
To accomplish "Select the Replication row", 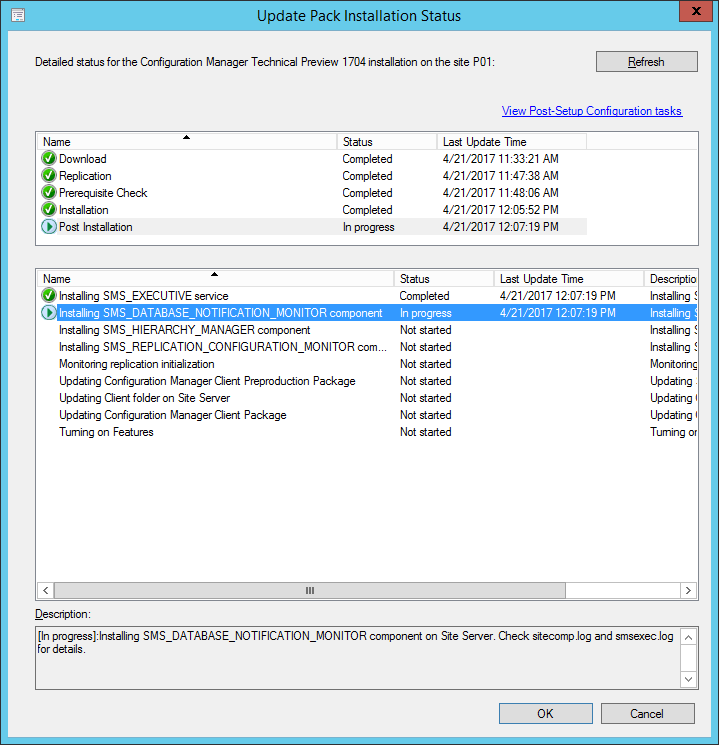I will coord(314,176).
